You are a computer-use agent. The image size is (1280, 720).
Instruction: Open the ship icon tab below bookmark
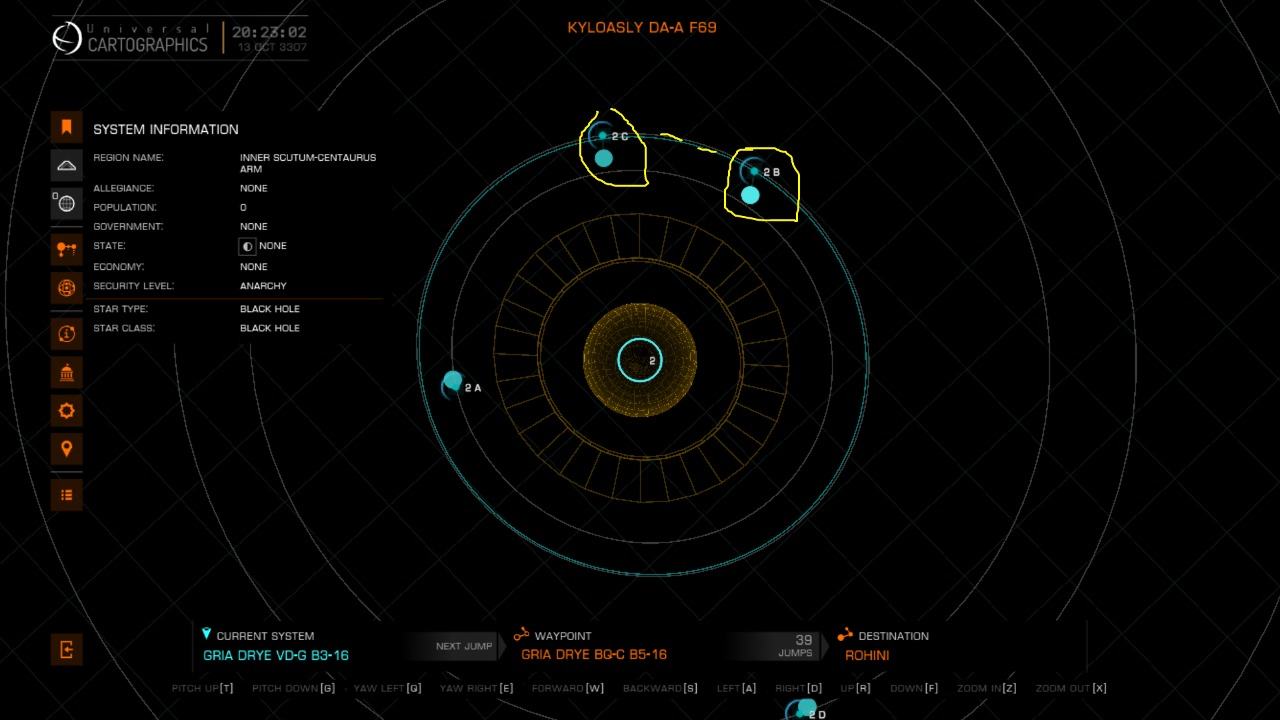click(x=66, y=165)
